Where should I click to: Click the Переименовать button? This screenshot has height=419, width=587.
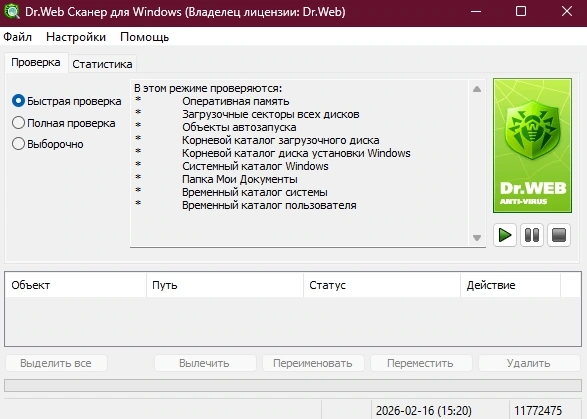(x=313, y=363)
